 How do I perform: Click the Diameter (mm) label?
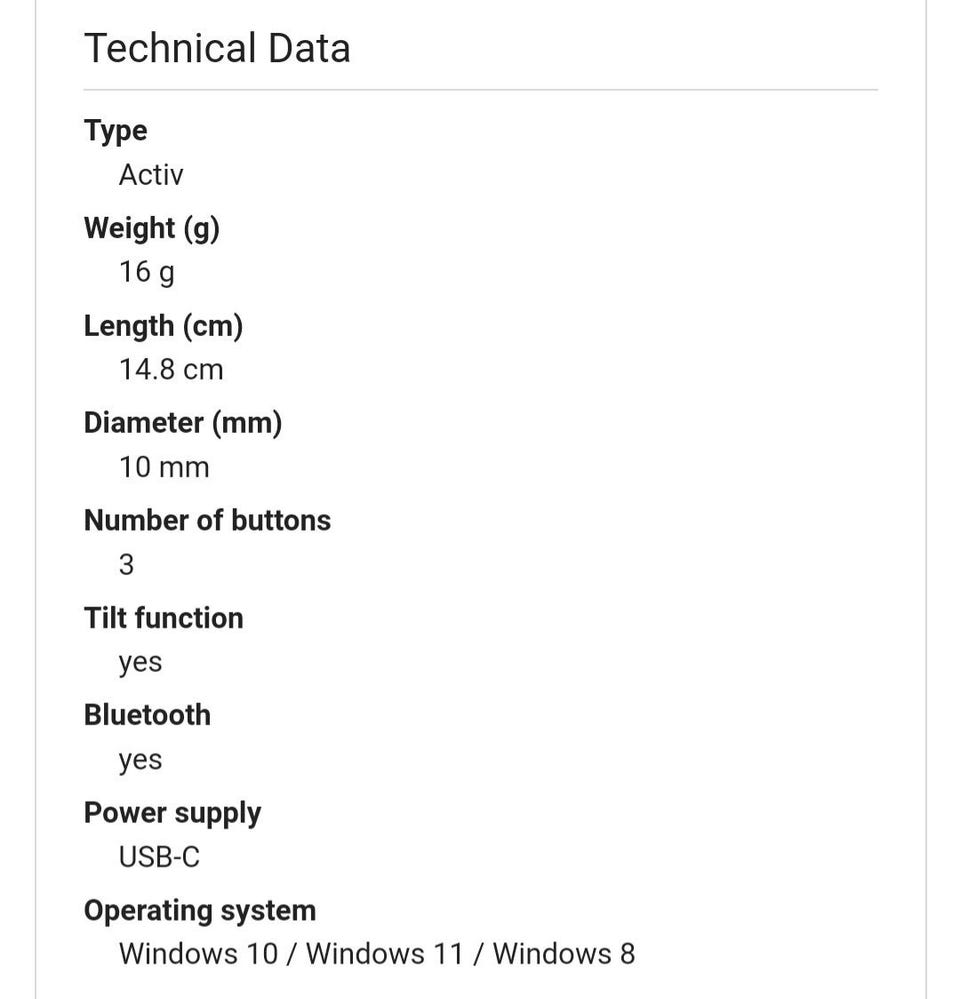click(x=183, y=423)
